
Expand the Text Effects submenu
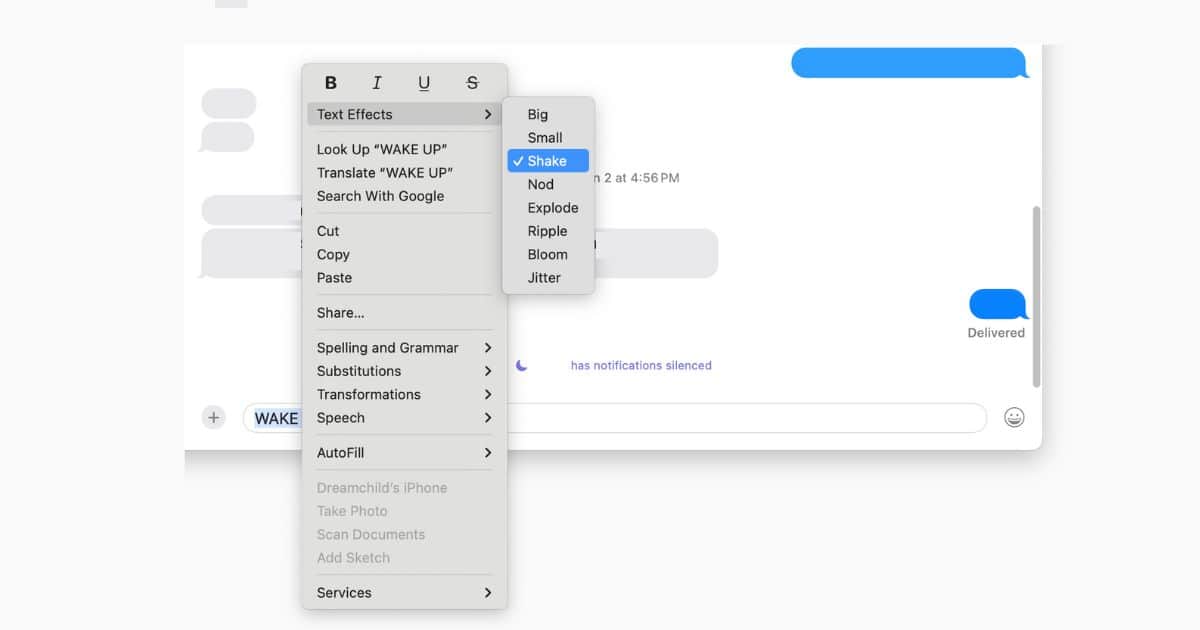(404, 115)
